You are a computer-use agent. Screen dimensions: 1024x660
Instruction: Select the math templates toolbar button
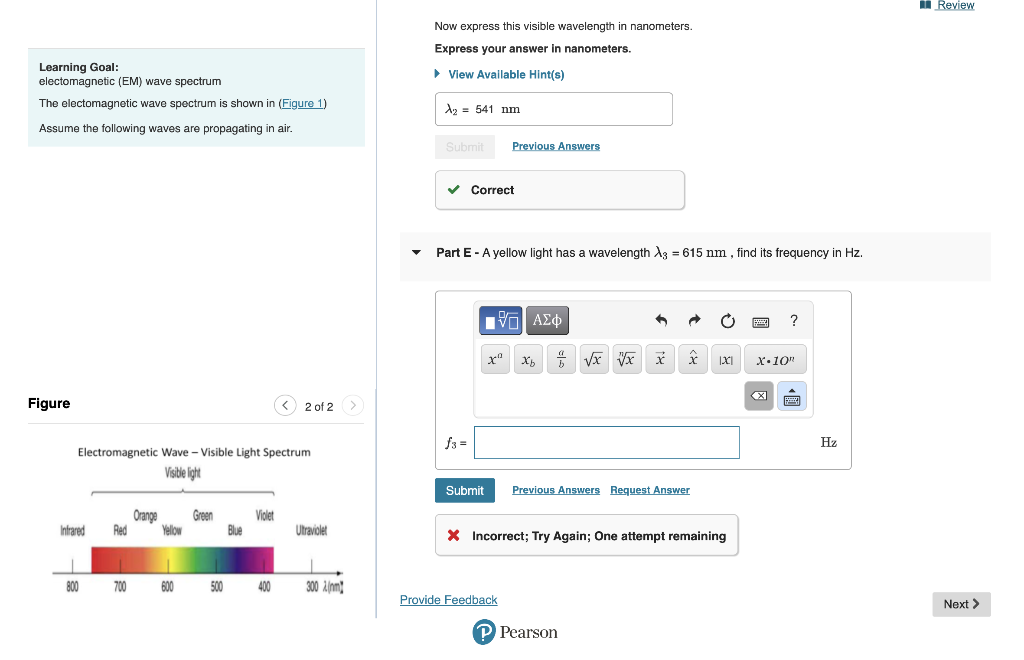[500, 321]
